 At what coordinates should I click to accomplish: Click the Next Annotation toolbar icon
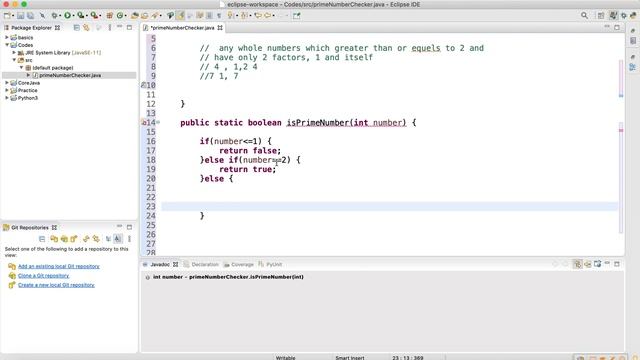231,16
